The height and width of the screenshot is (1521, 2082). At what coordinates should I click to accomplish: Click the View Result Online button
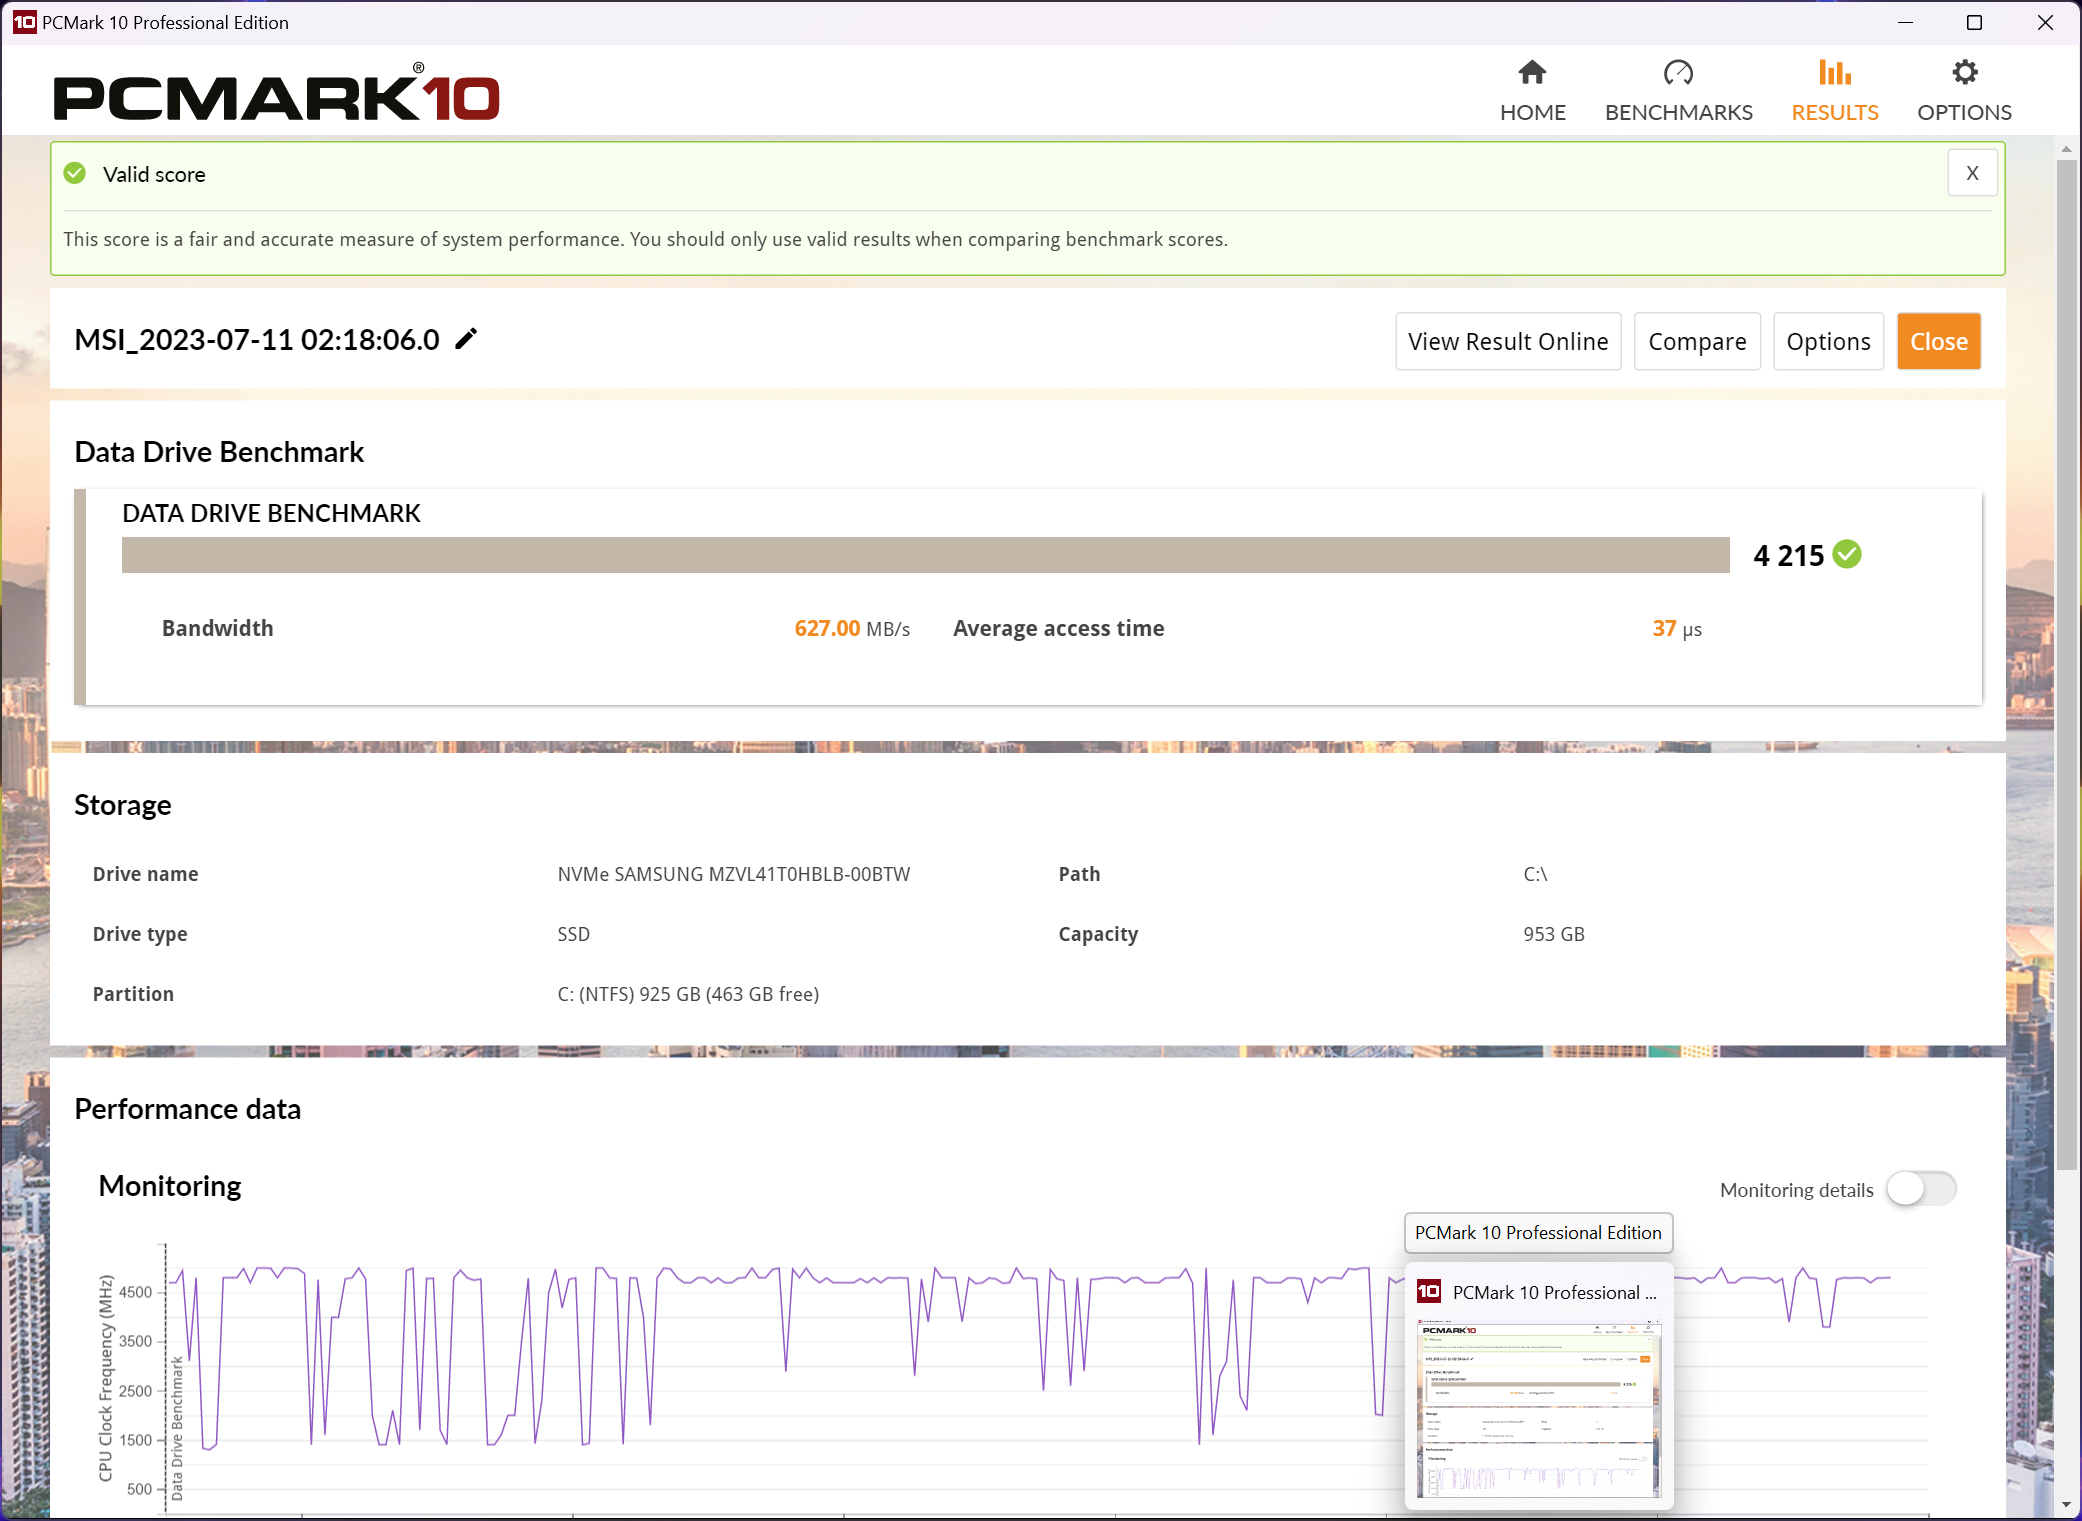tap(1508, 341)
